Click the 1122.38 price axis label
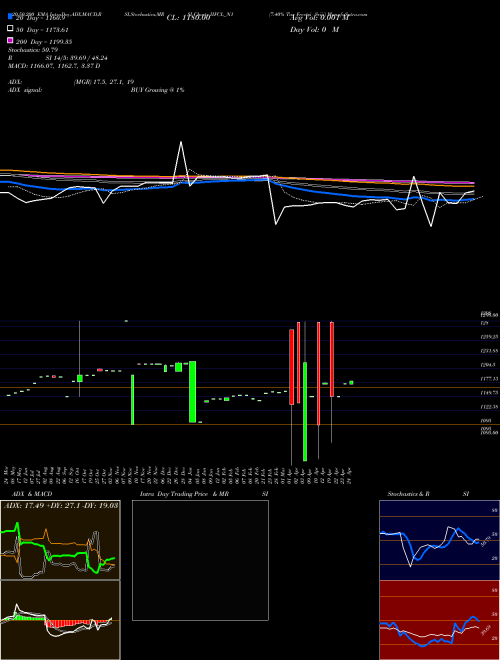The height and width of the screenshot is (660, 500). [489, 407]
